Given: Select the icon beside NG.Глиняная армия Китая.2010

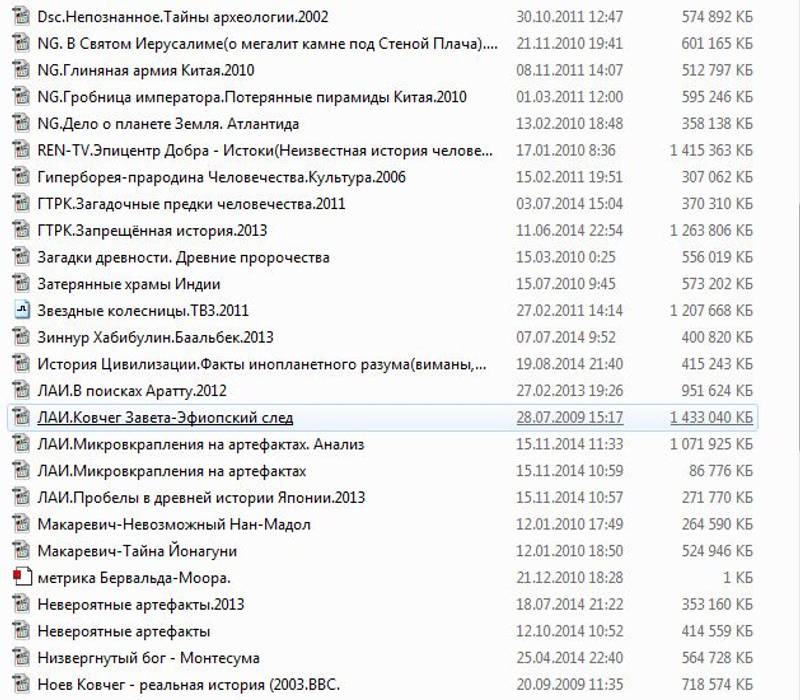Looking at the screenshot, I should pos(21,69).
